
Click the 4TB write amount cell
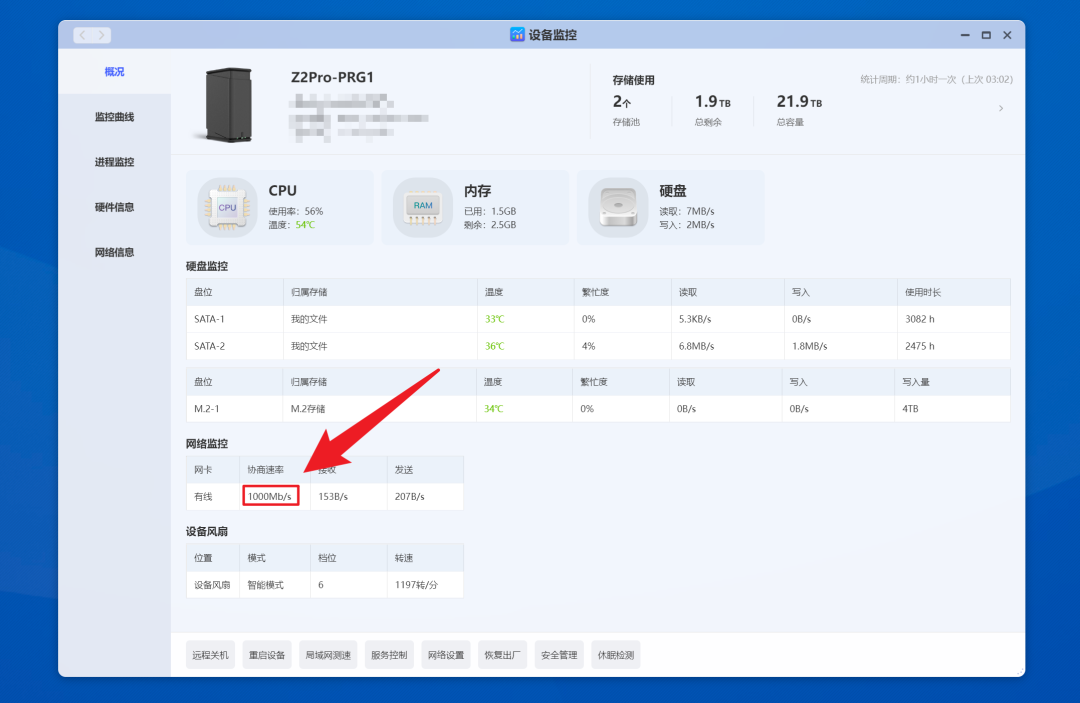[953, 408]
